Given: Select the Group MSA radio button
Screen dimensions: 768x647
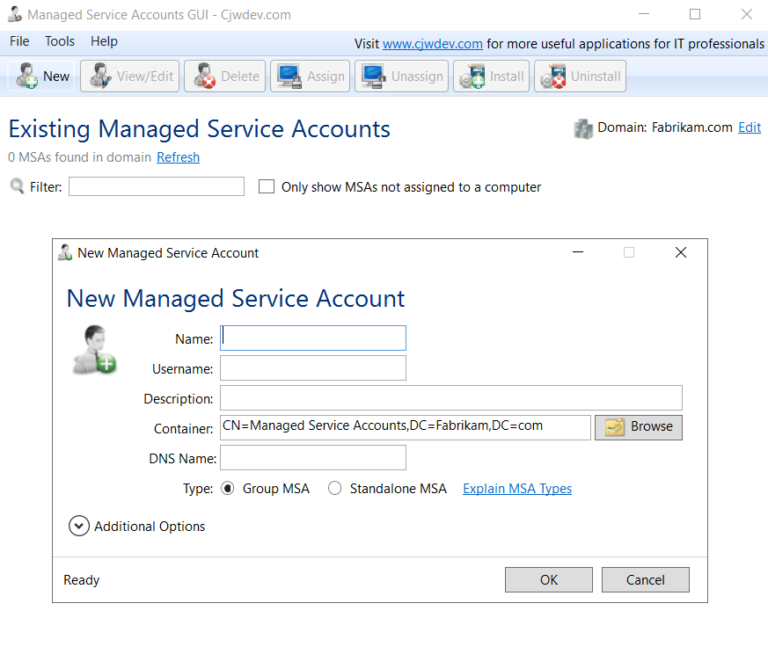Looking at the screenshot, I should [x=227, y=488].
